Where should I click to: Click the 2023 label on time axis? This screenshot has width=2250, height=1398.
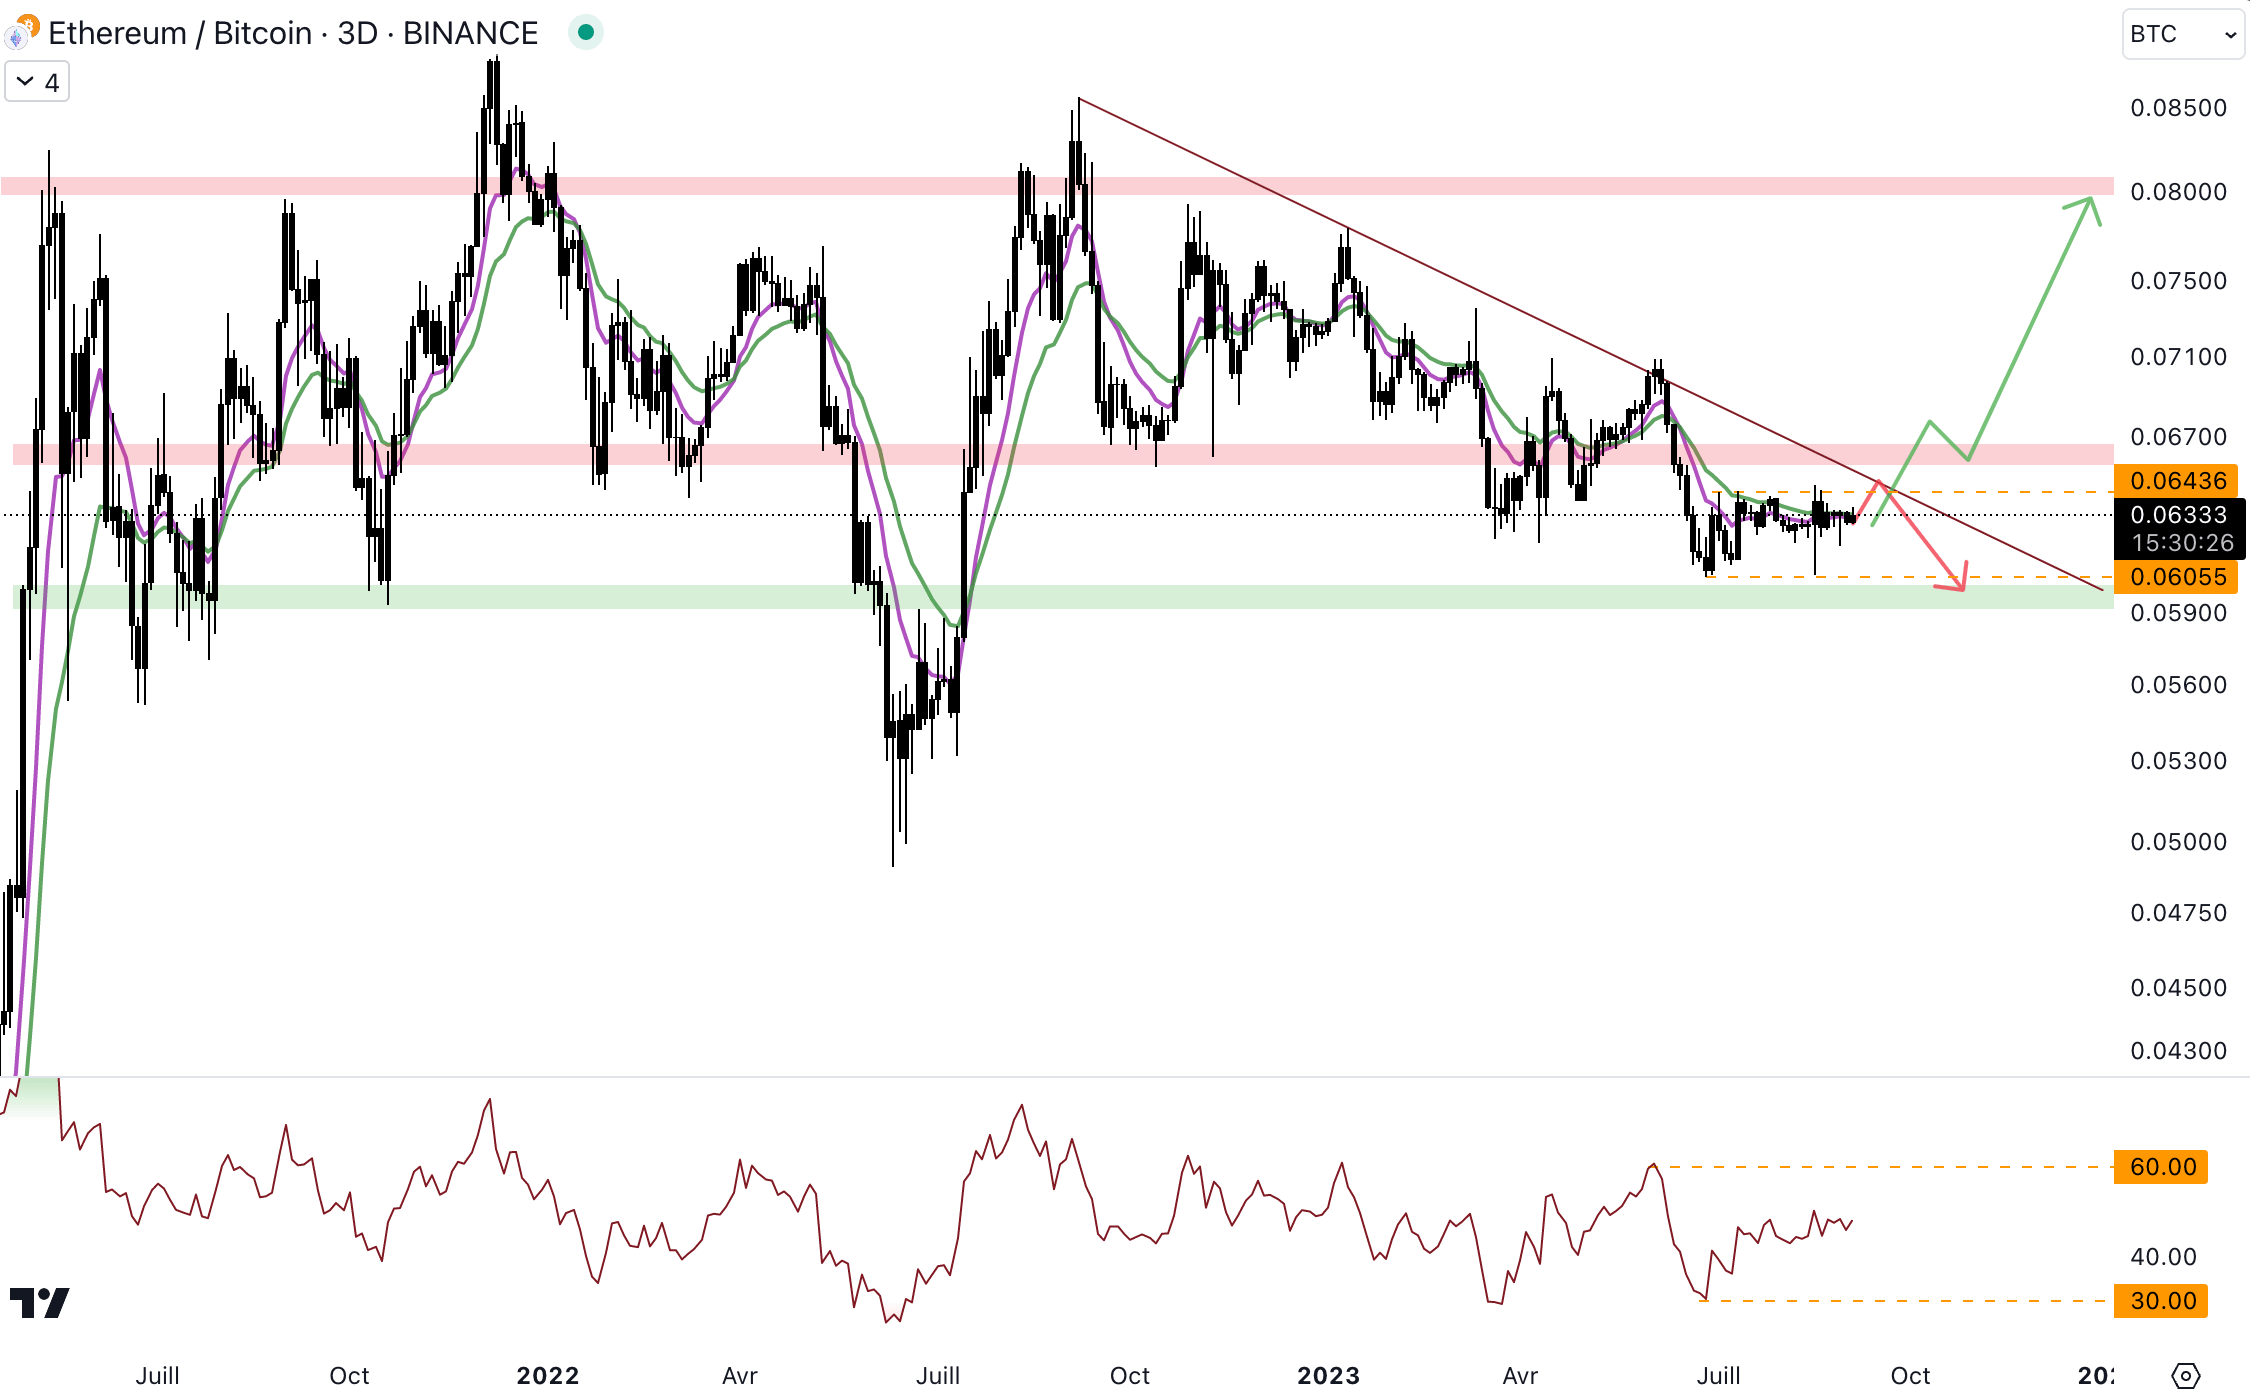(1328, 1376)
